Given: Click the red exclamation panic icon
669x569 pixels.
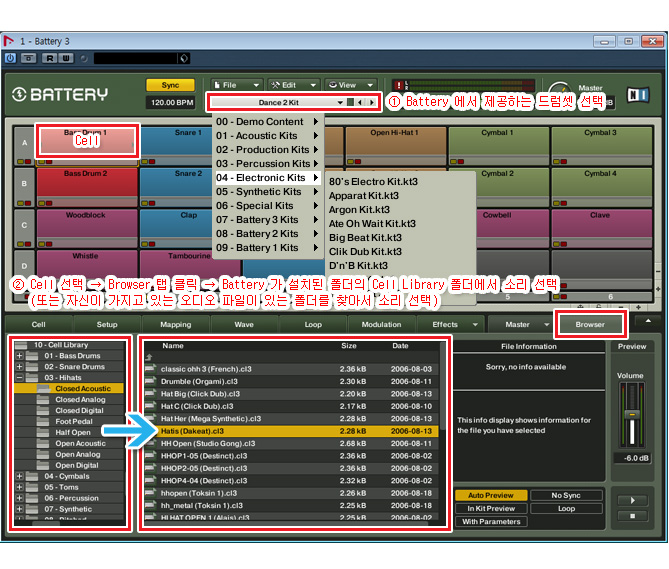Looking at the screenshot, I should [398, 85].
